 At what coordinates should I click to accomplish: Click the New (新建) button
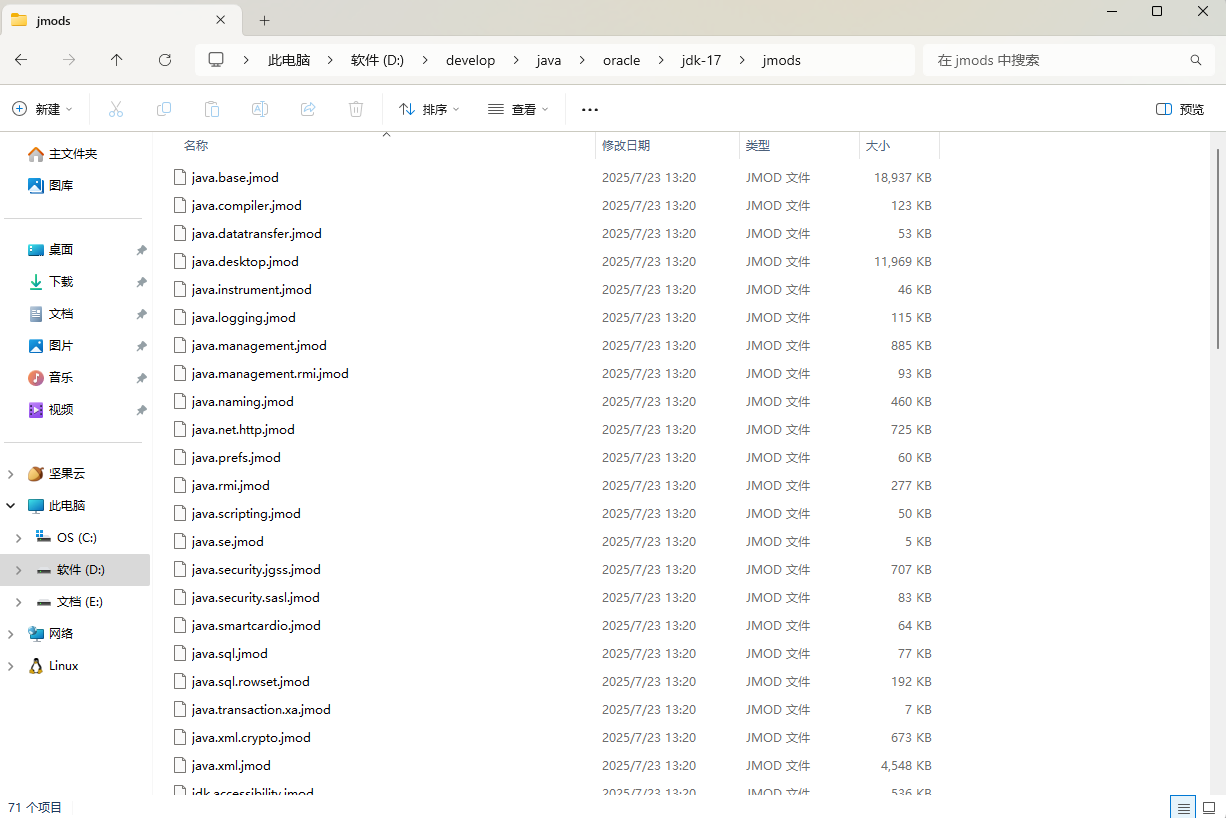coord(42,109)
